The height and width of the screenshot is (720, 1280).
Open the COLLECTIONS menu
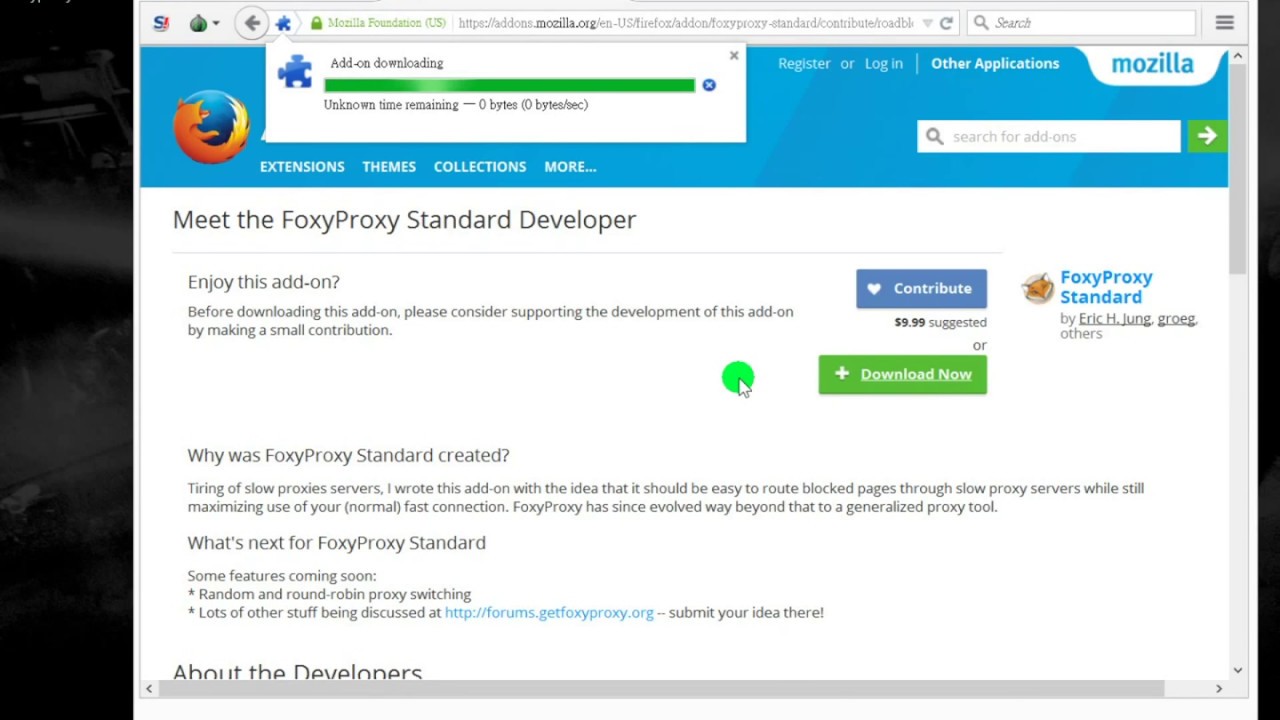[480, 167]
